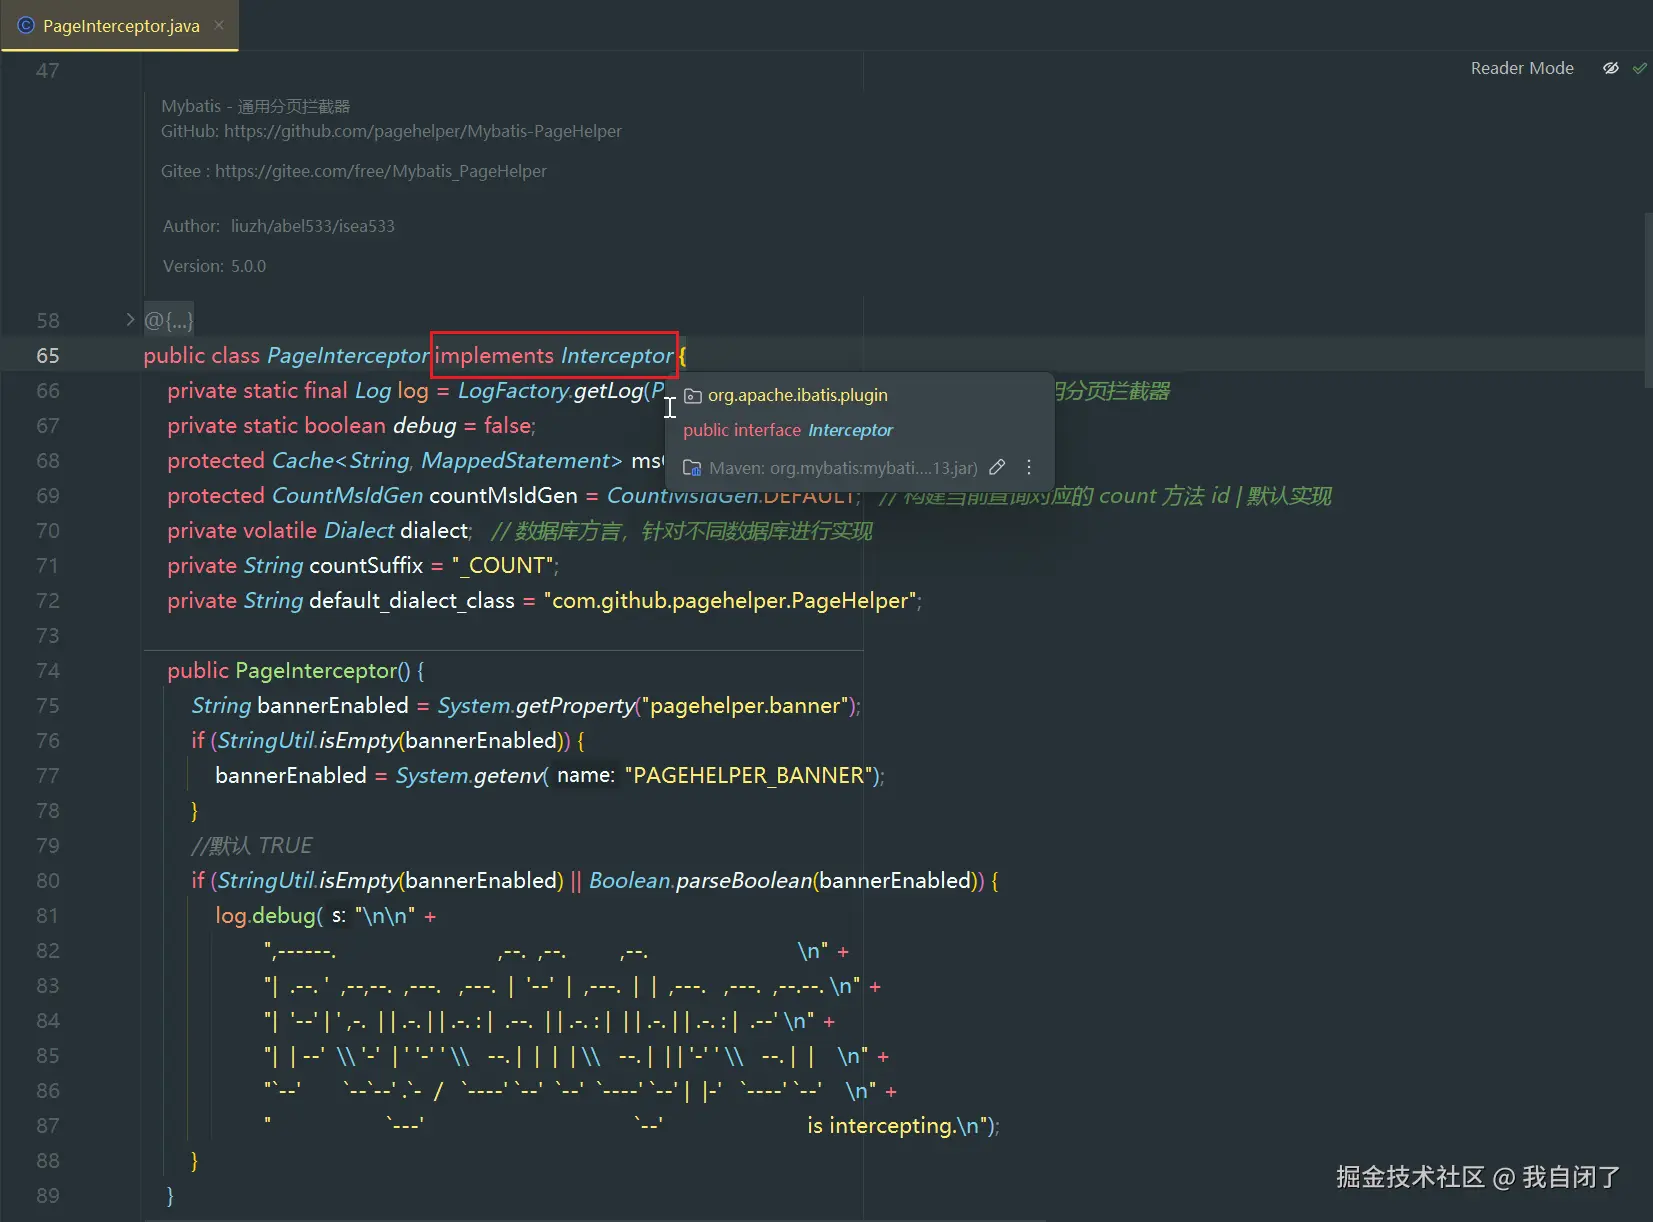Click the countSuffix field name
The width and height of the screenshot is (1653, 1222).
pos(366,566)
